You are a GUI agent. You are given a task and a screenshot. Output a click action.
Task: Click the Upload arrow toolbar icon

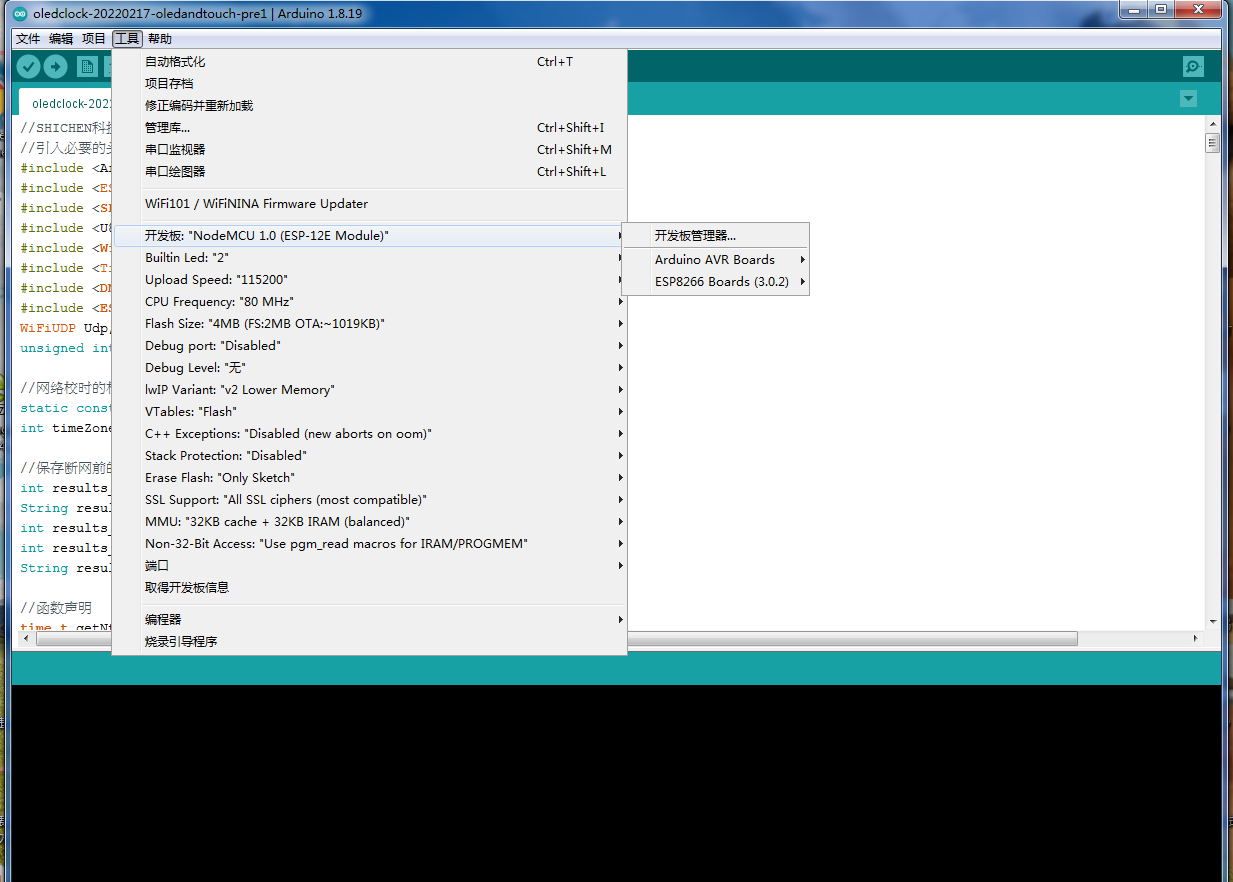click(56, 67)
